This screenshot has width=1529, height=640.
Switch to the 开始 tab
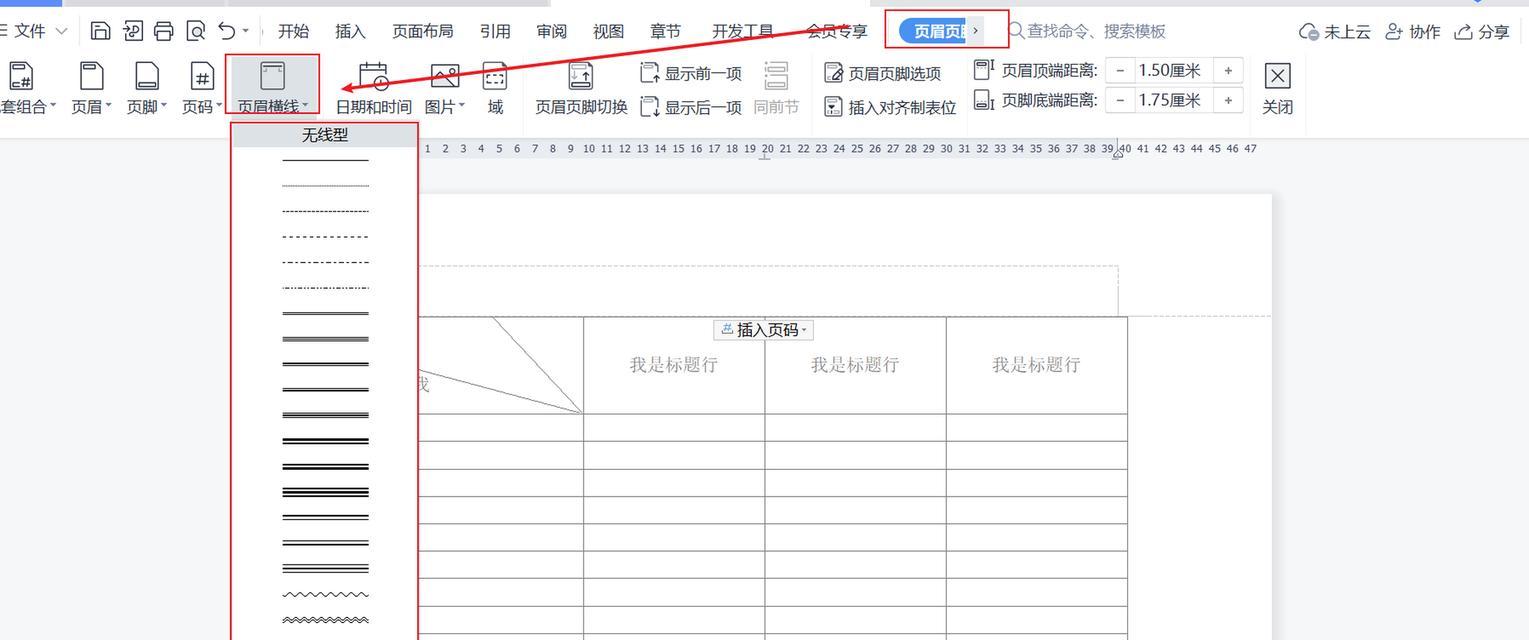tap(293, 31)
